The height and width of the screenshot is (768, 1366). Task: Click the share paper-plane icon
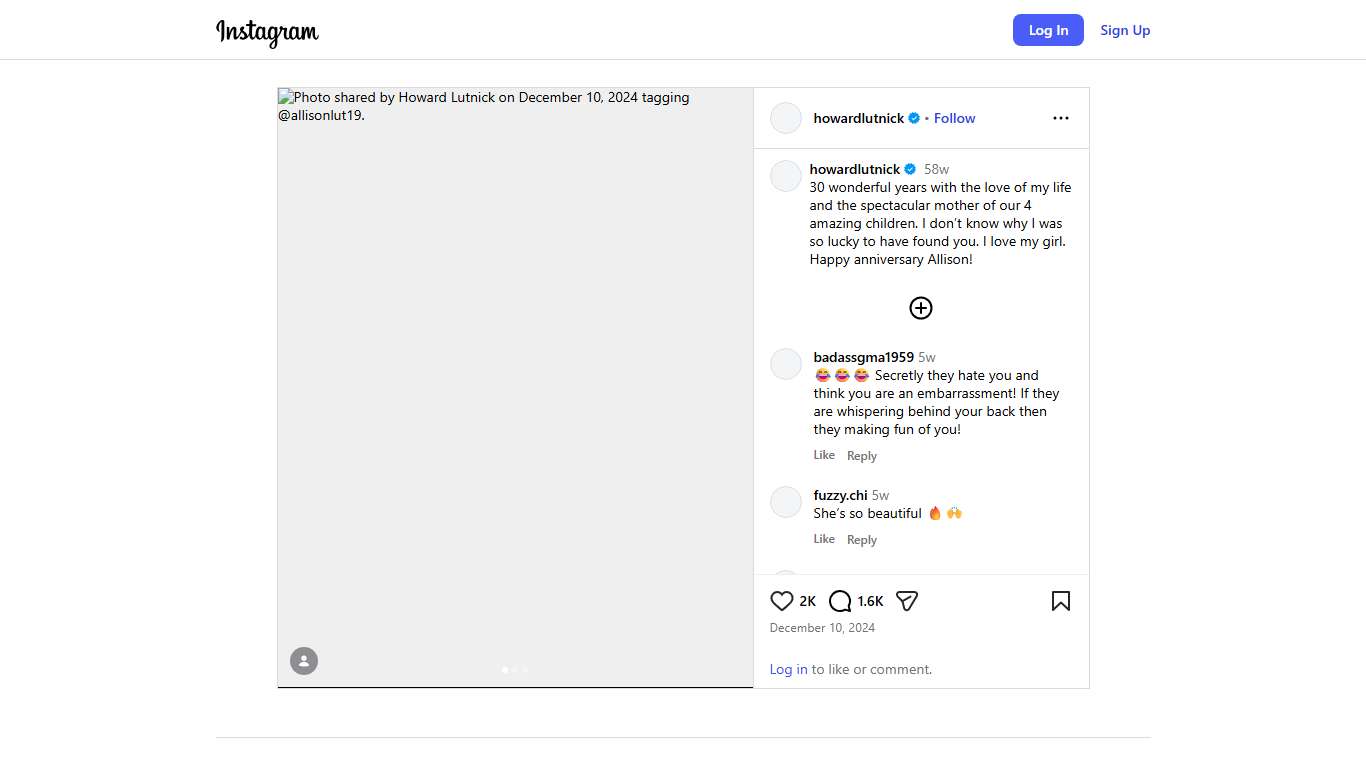(907, 601)
